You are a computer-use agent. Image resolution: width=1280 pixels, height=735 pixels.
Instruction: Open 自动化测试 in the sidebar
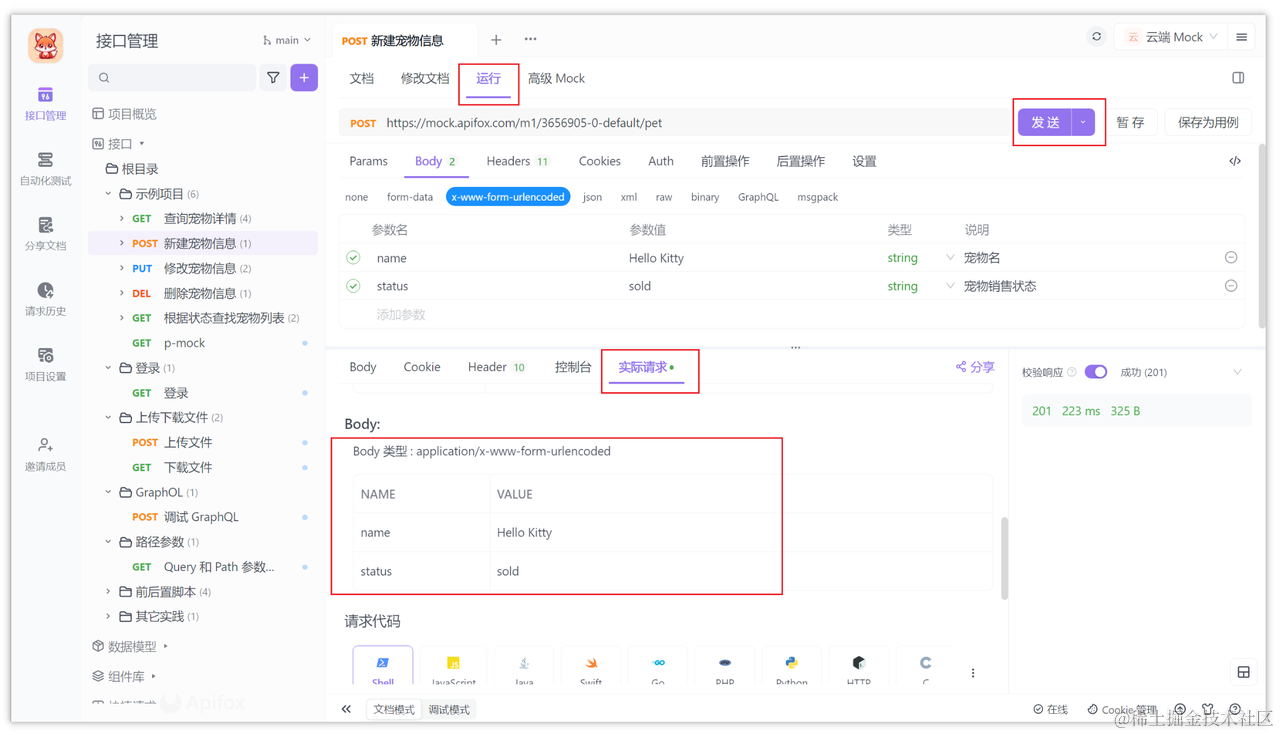click(x=45, y=169)
